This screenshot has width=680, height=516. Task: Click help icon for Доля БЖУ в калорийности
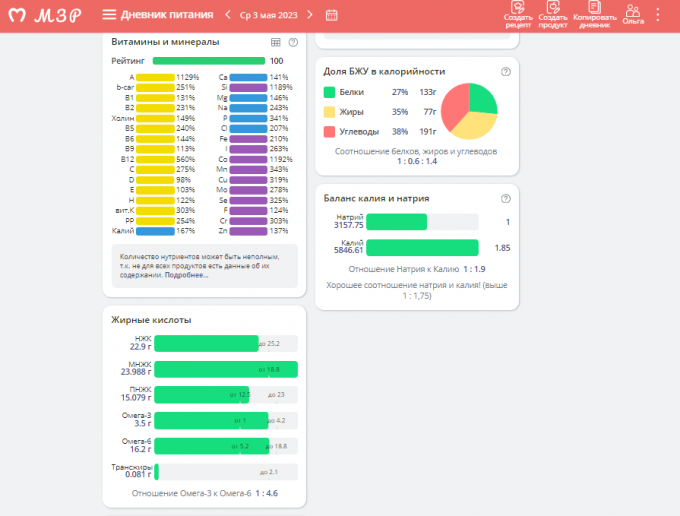pos(505,72)
